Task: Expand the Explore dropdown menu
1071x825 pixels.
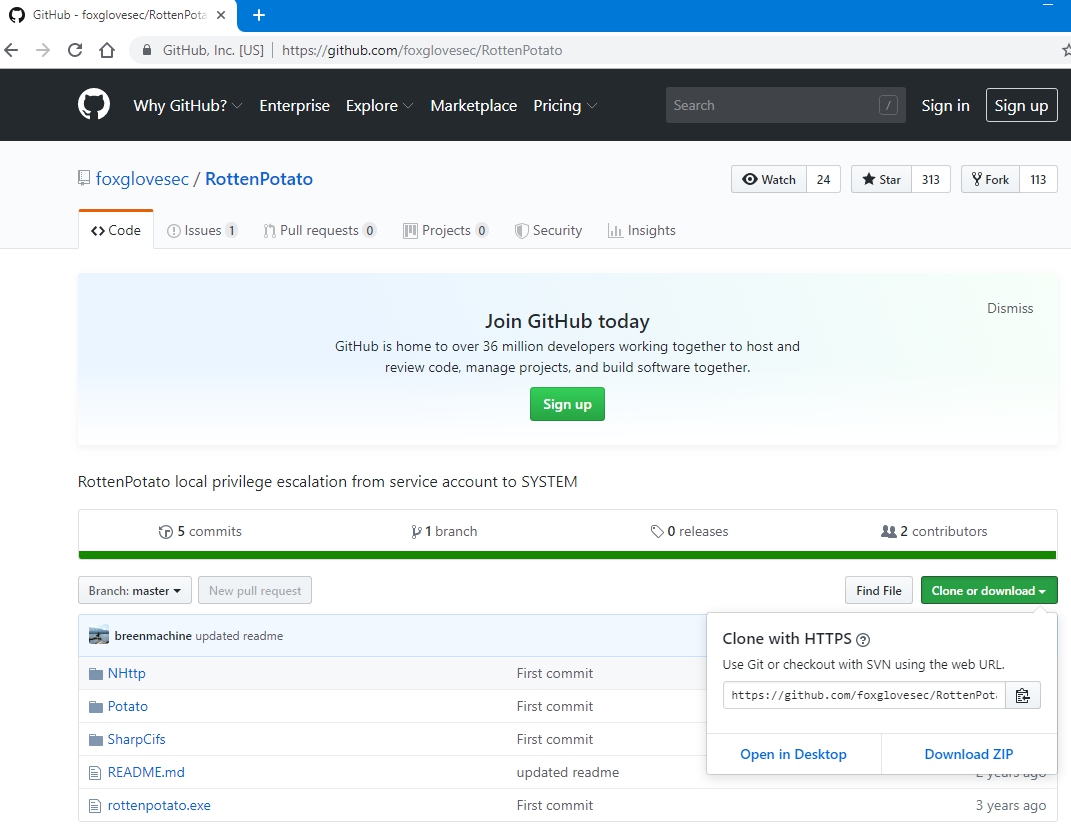Action: (379, 105)
